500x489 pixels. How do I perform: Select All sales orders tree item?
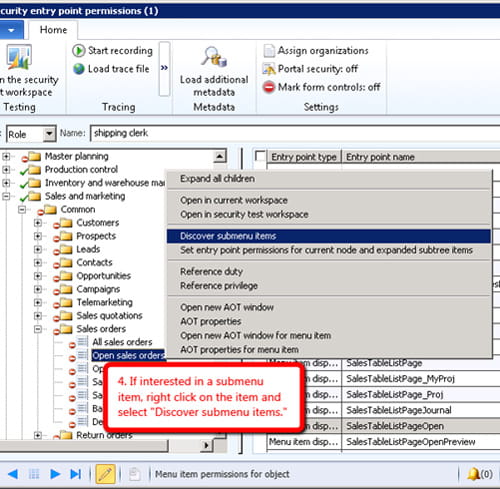click(x=122, y=342)
